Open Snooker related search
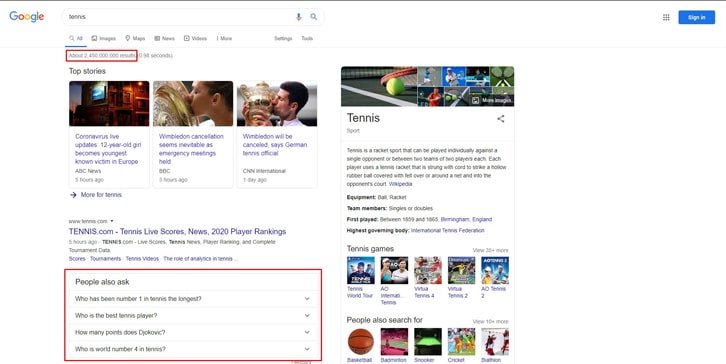This screenshot has height=364, width=726. (427, 345)
